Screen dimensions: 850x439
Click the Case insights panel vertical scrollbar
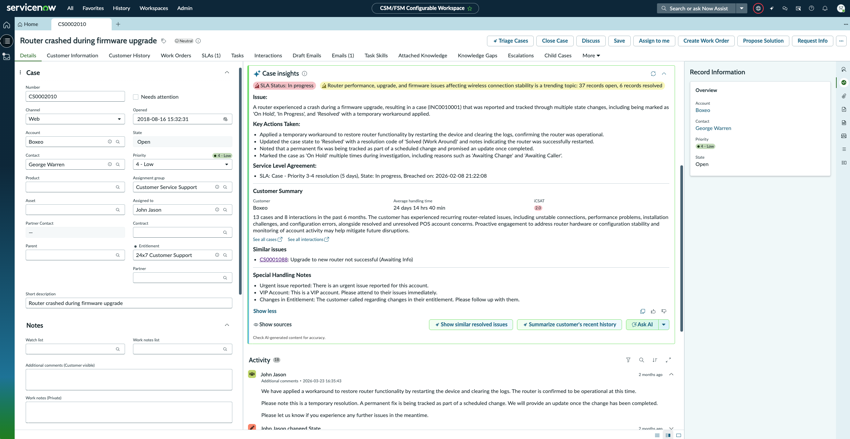point(681,248)
